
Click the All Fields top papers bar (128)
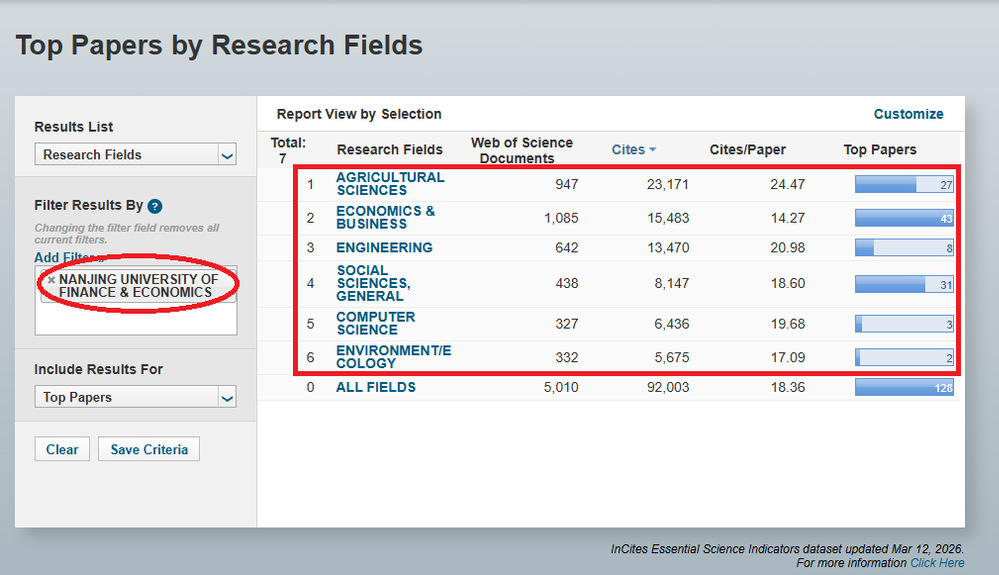[903, 388]
